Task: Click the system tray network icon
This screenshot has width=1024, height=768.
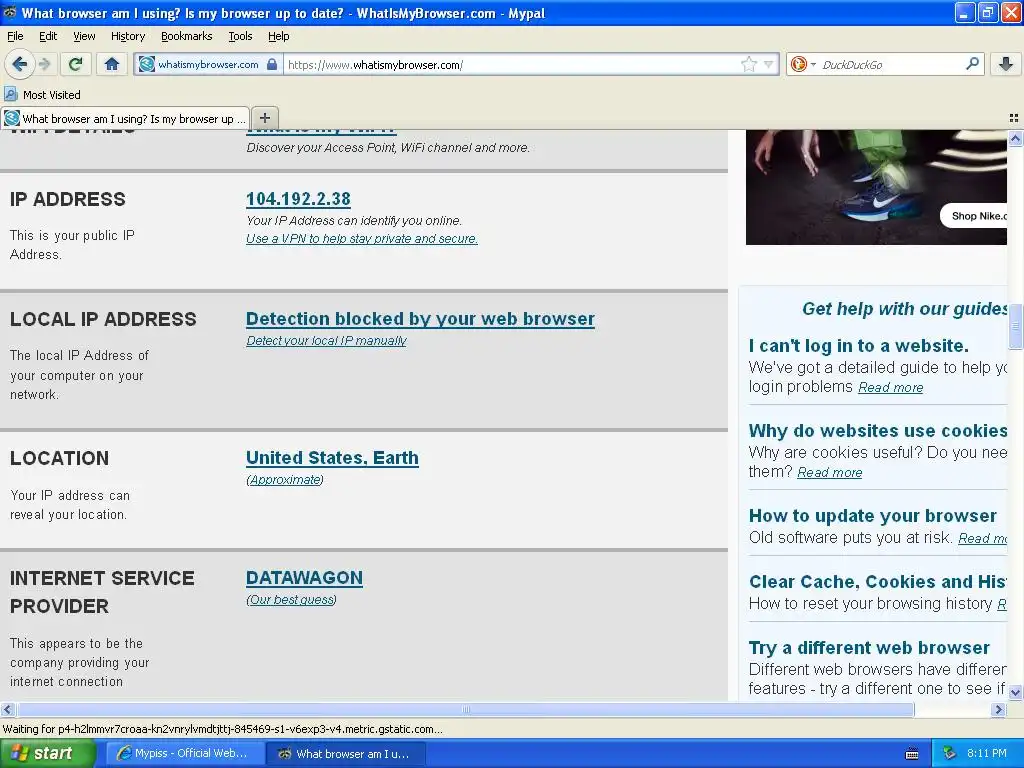Action: tap(950, 754)
